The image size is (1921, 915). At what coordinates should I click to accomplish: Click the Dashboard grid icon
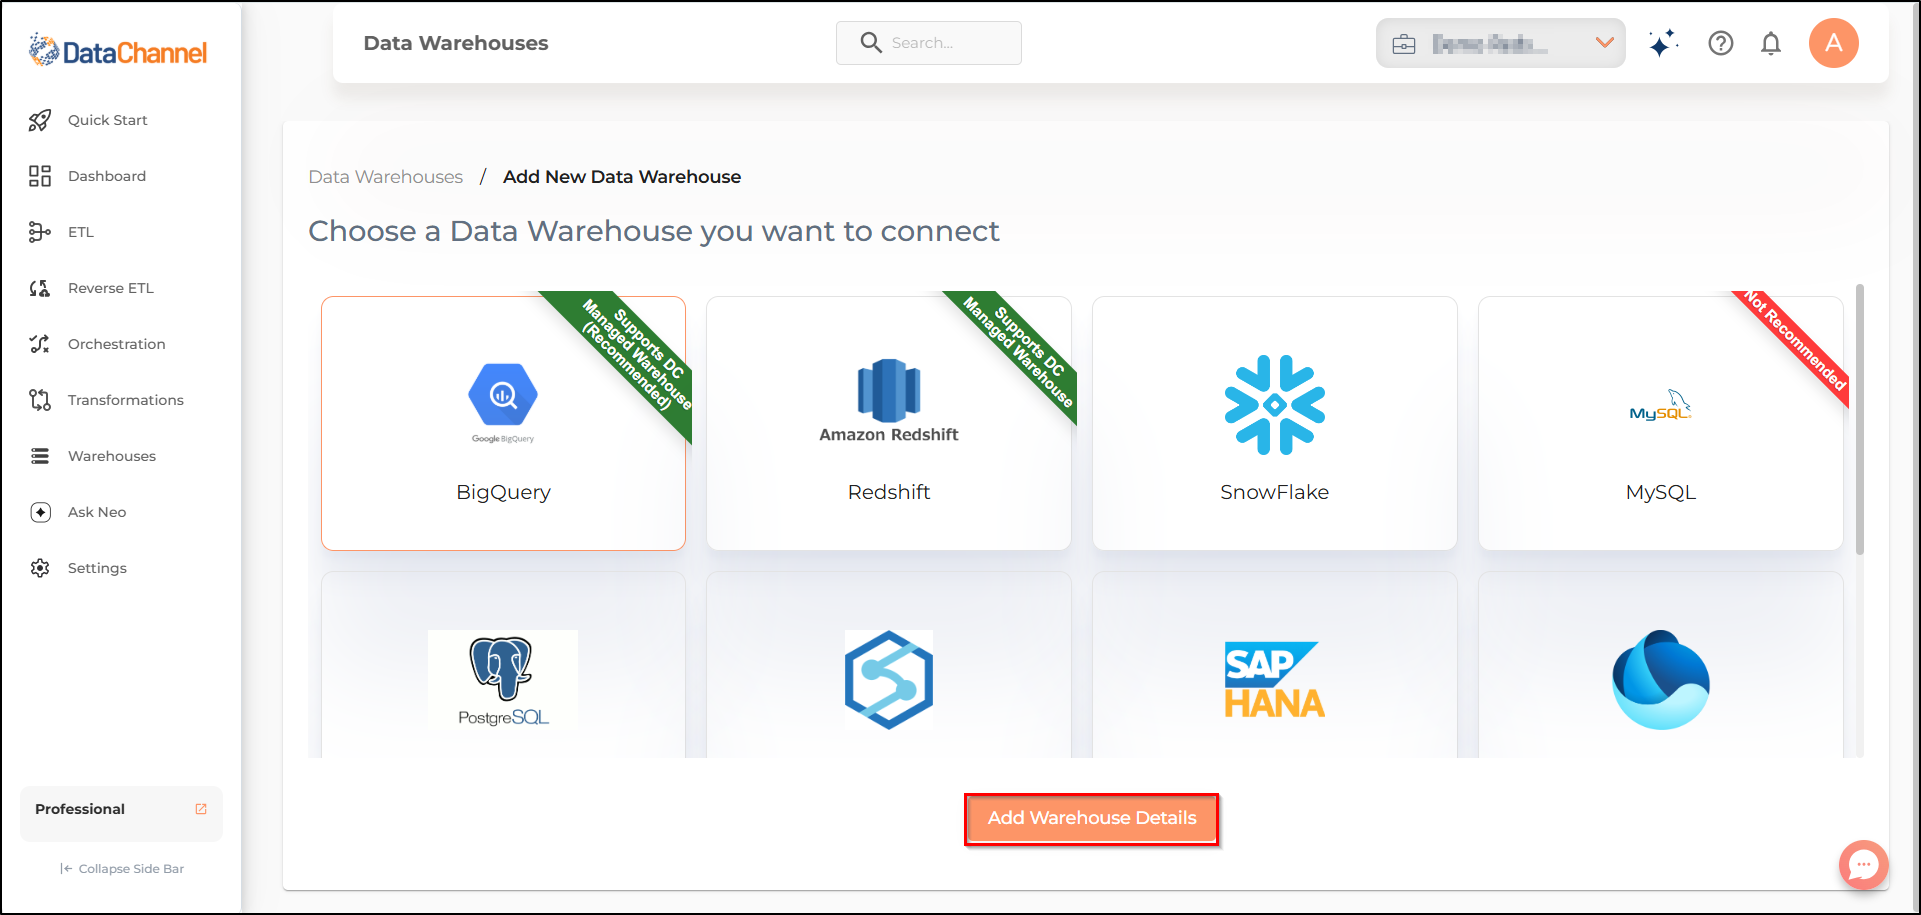[x=40, y=176]
